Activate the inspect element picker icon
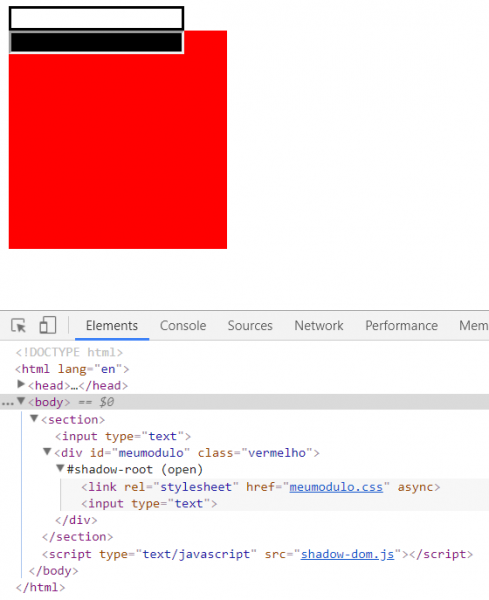Image resolution: width=489 pixels, height=600 pixels. (x=18, y=326)
